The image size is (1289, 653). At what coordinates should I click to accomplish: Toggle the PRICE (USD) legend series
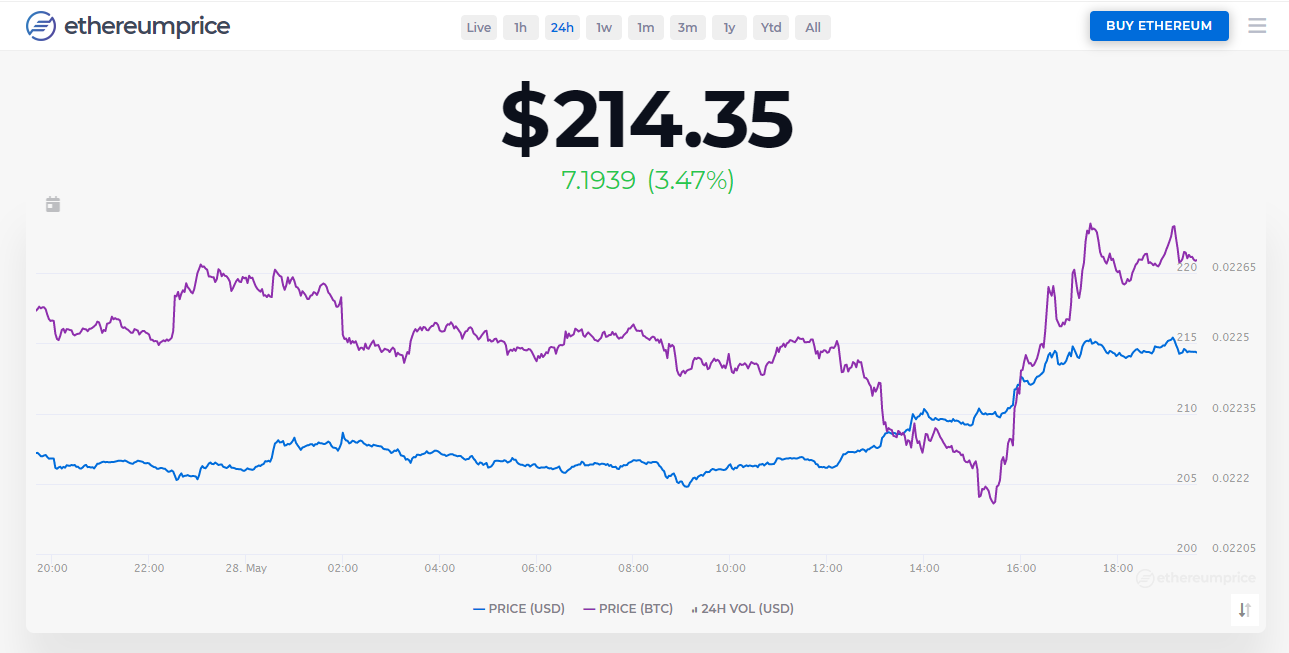point(519,608)
